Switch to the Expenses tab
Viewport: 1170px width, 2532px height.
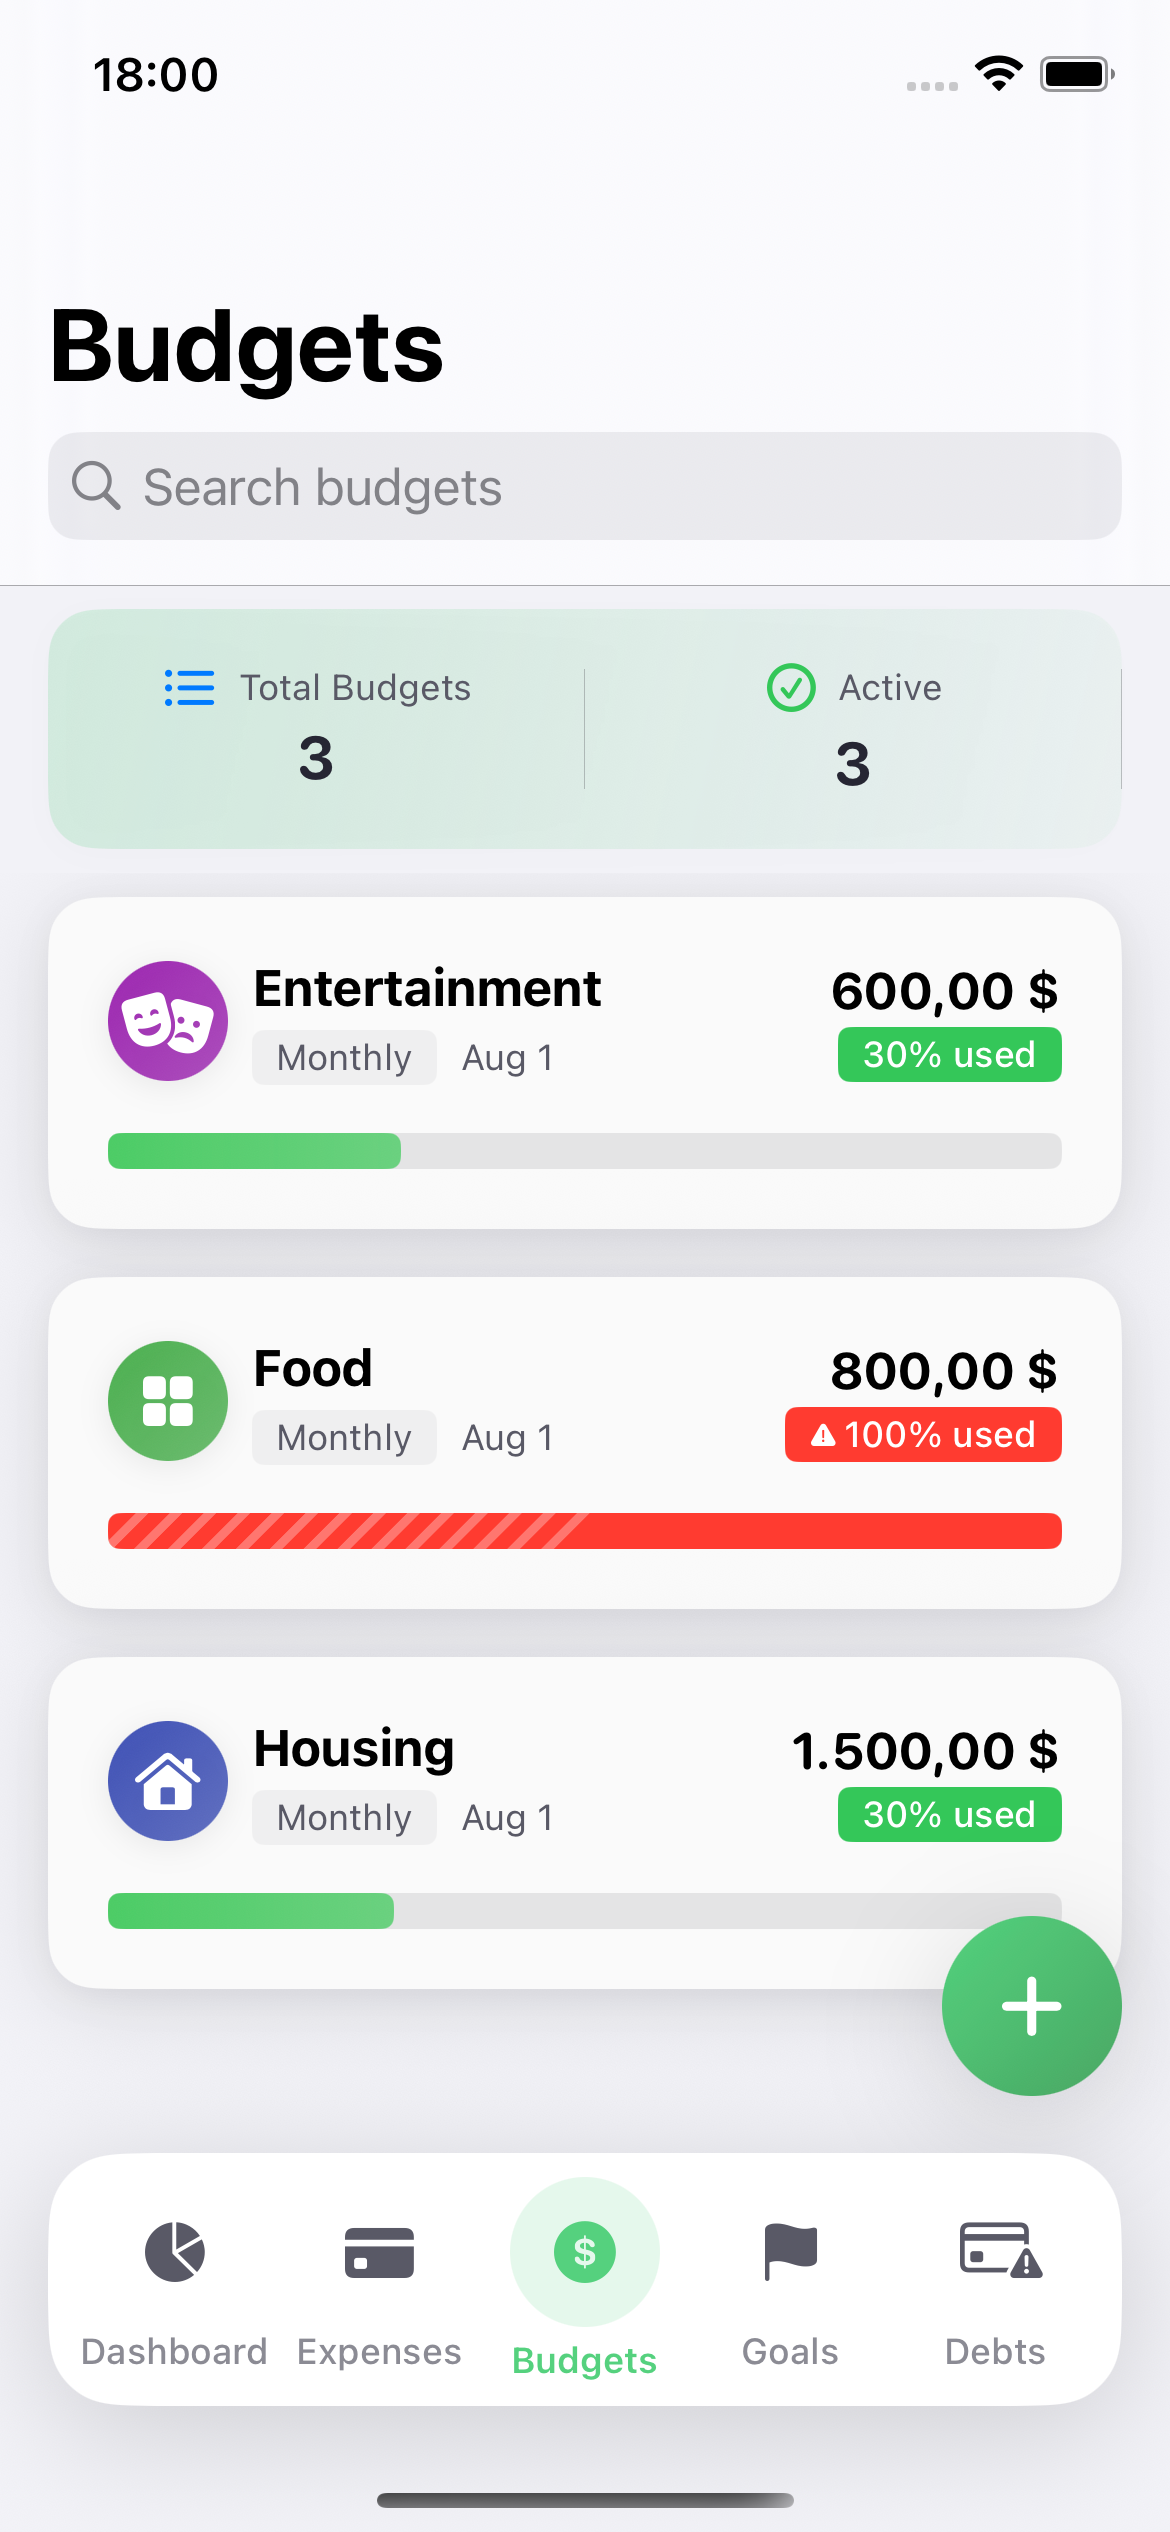[x=379, y=2290]
